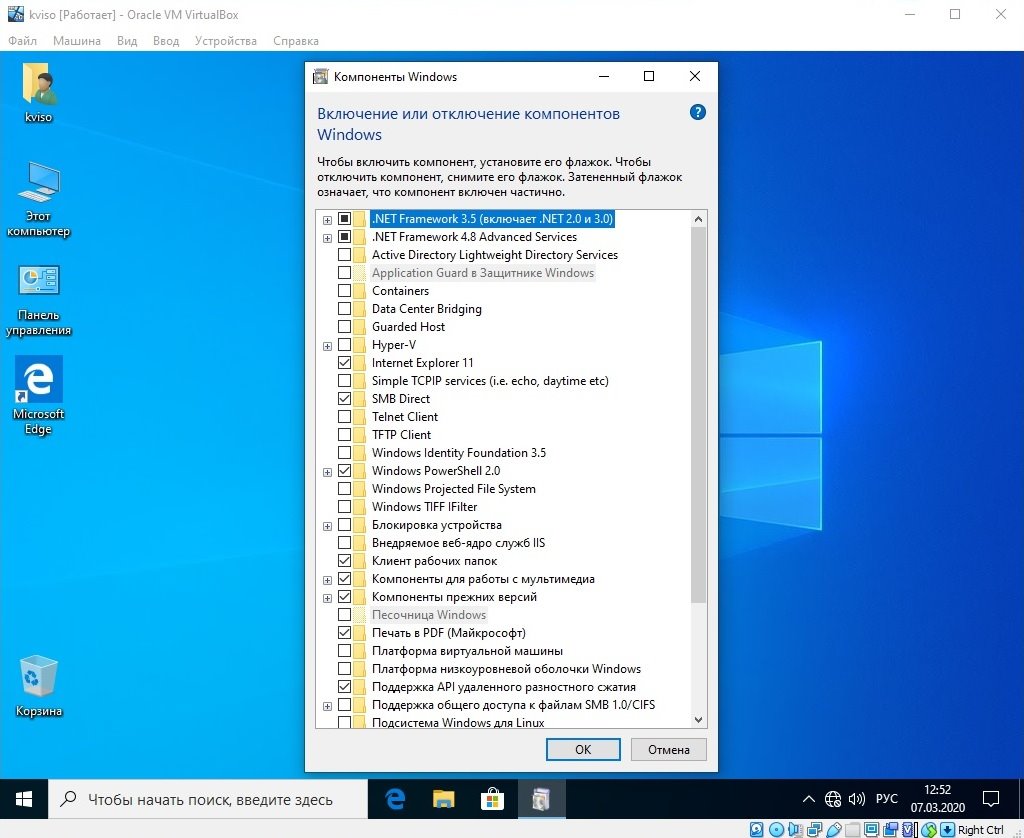Uncheck Клиент рабочих папок
The height and width of the screenshot is (838, 1024).
(344, 561)
